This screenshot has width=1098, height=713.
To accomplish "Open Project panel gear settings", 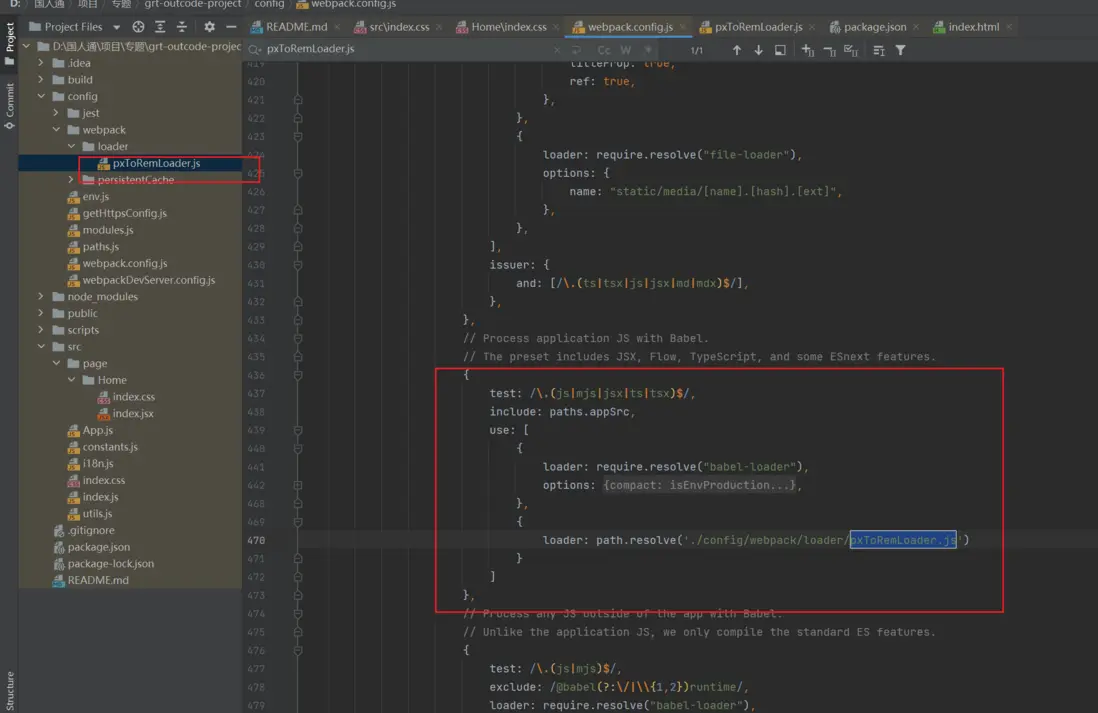I will click(x=209, y=27).
